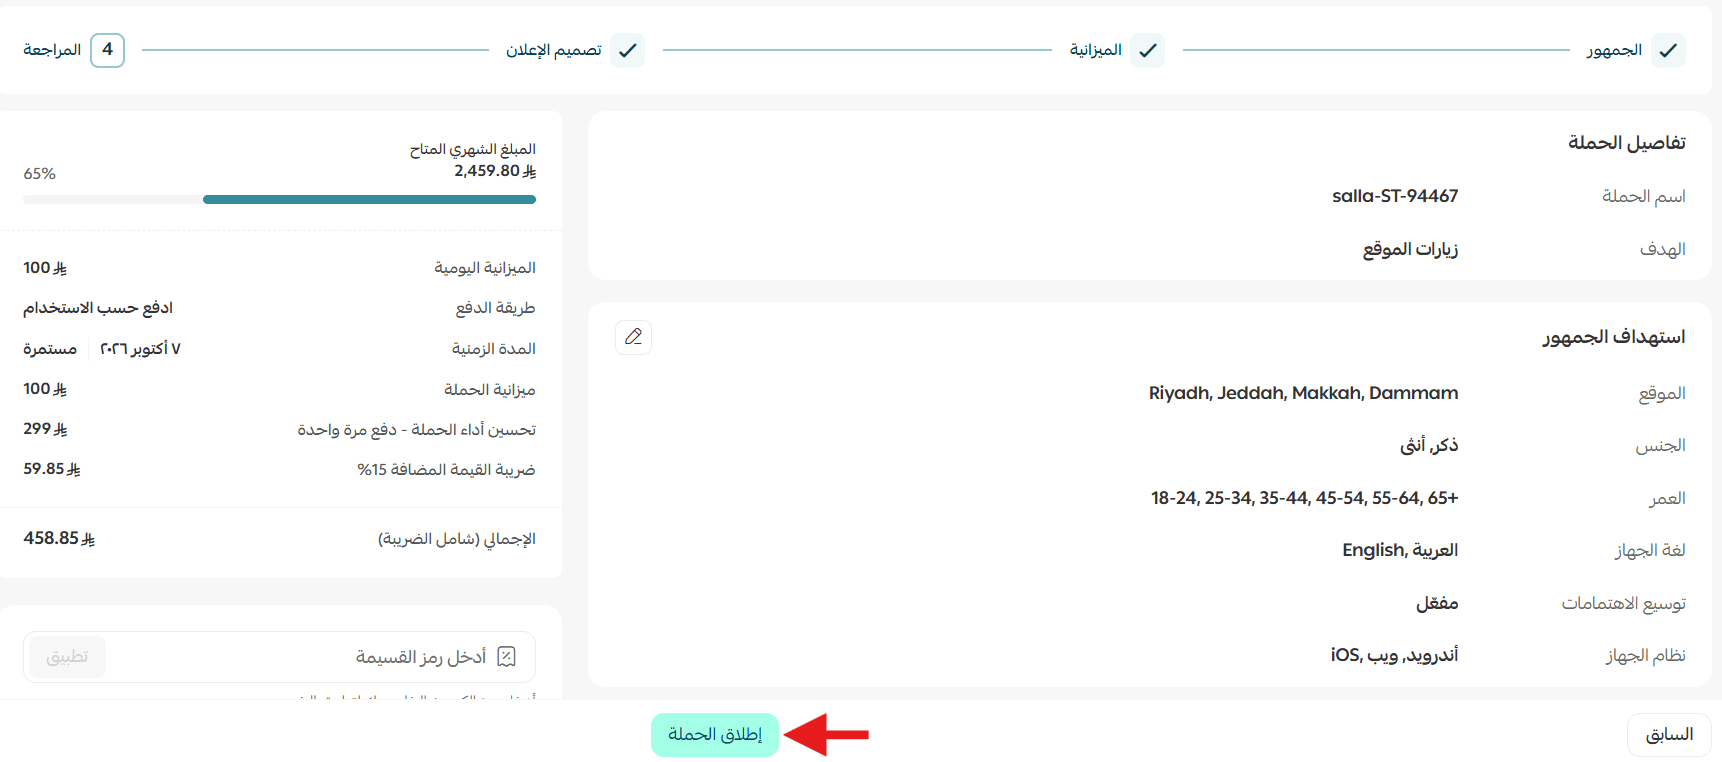Click campaign name salla-ST-94467
Screen dimensions: 1722x762
click(1395, 196)
